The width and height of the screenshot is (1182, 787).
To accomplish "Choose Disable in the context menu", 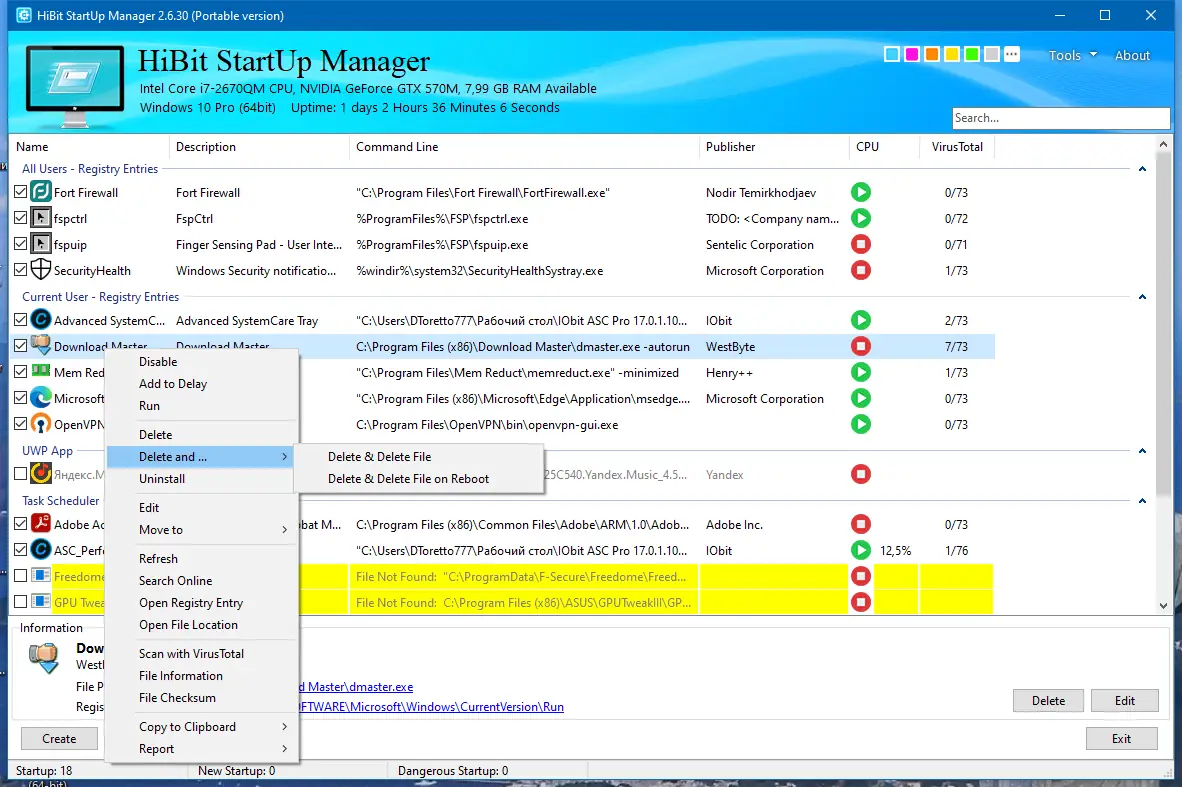I will [202, 362].
